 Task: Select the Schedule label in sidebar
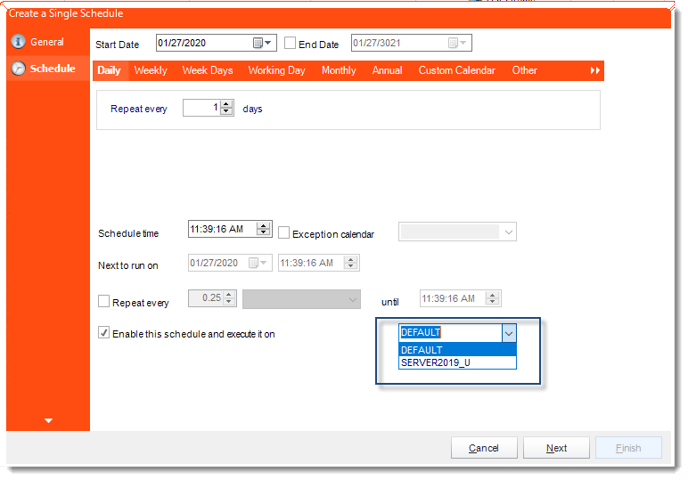point(53,68)
